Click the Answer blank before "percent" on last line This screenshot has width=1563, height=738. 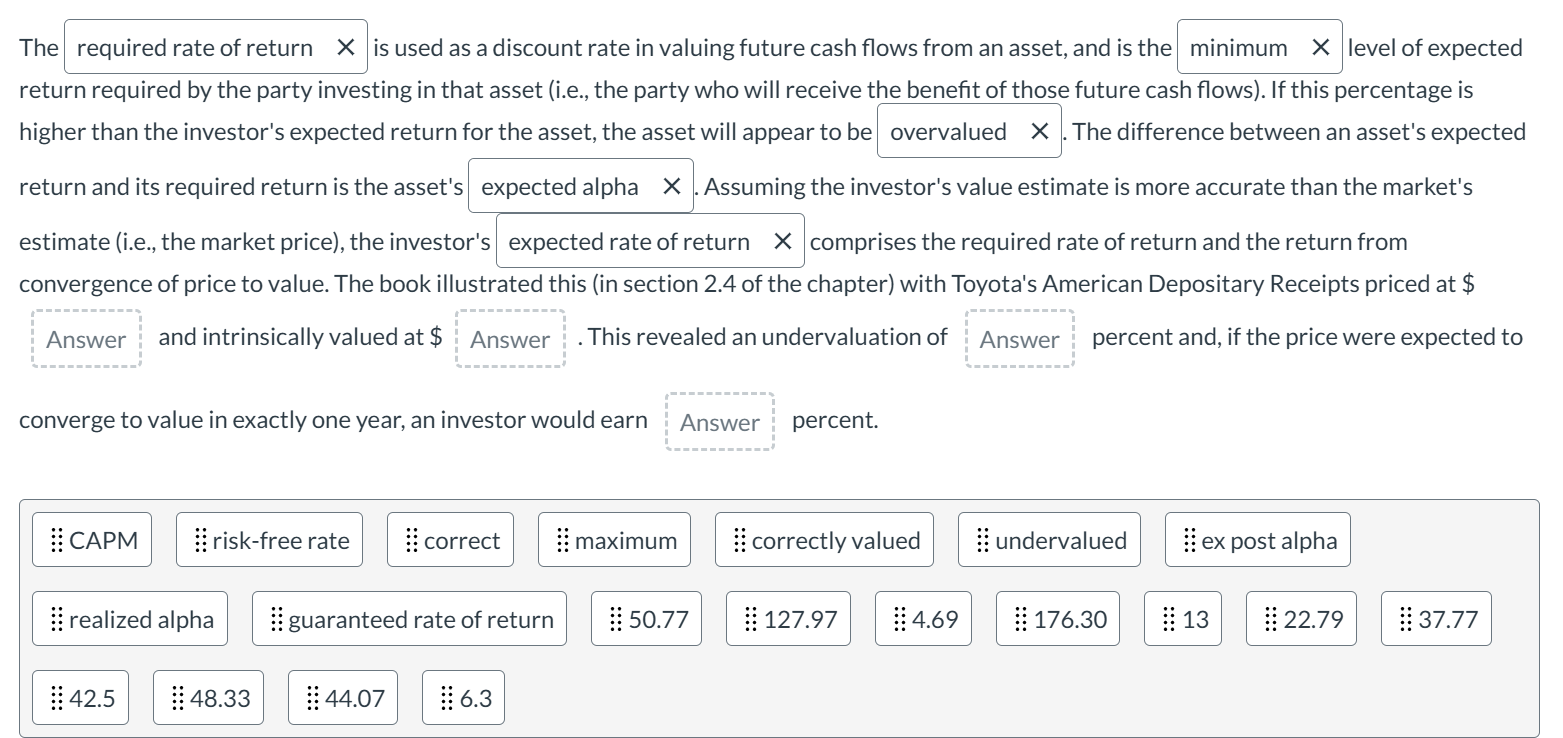[719, 421]
